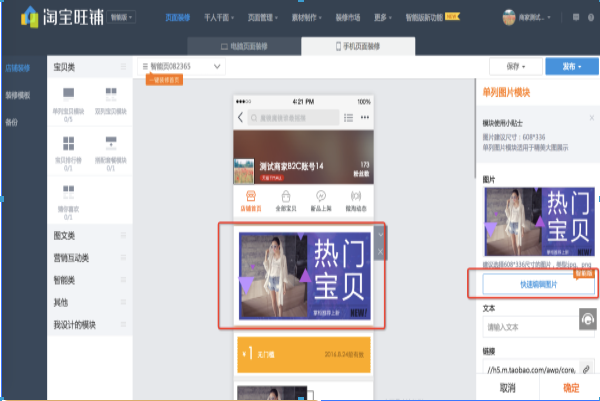Click the message icon in the header
Image resolution: width=600 pixels, height=401 pixels.
576,17
